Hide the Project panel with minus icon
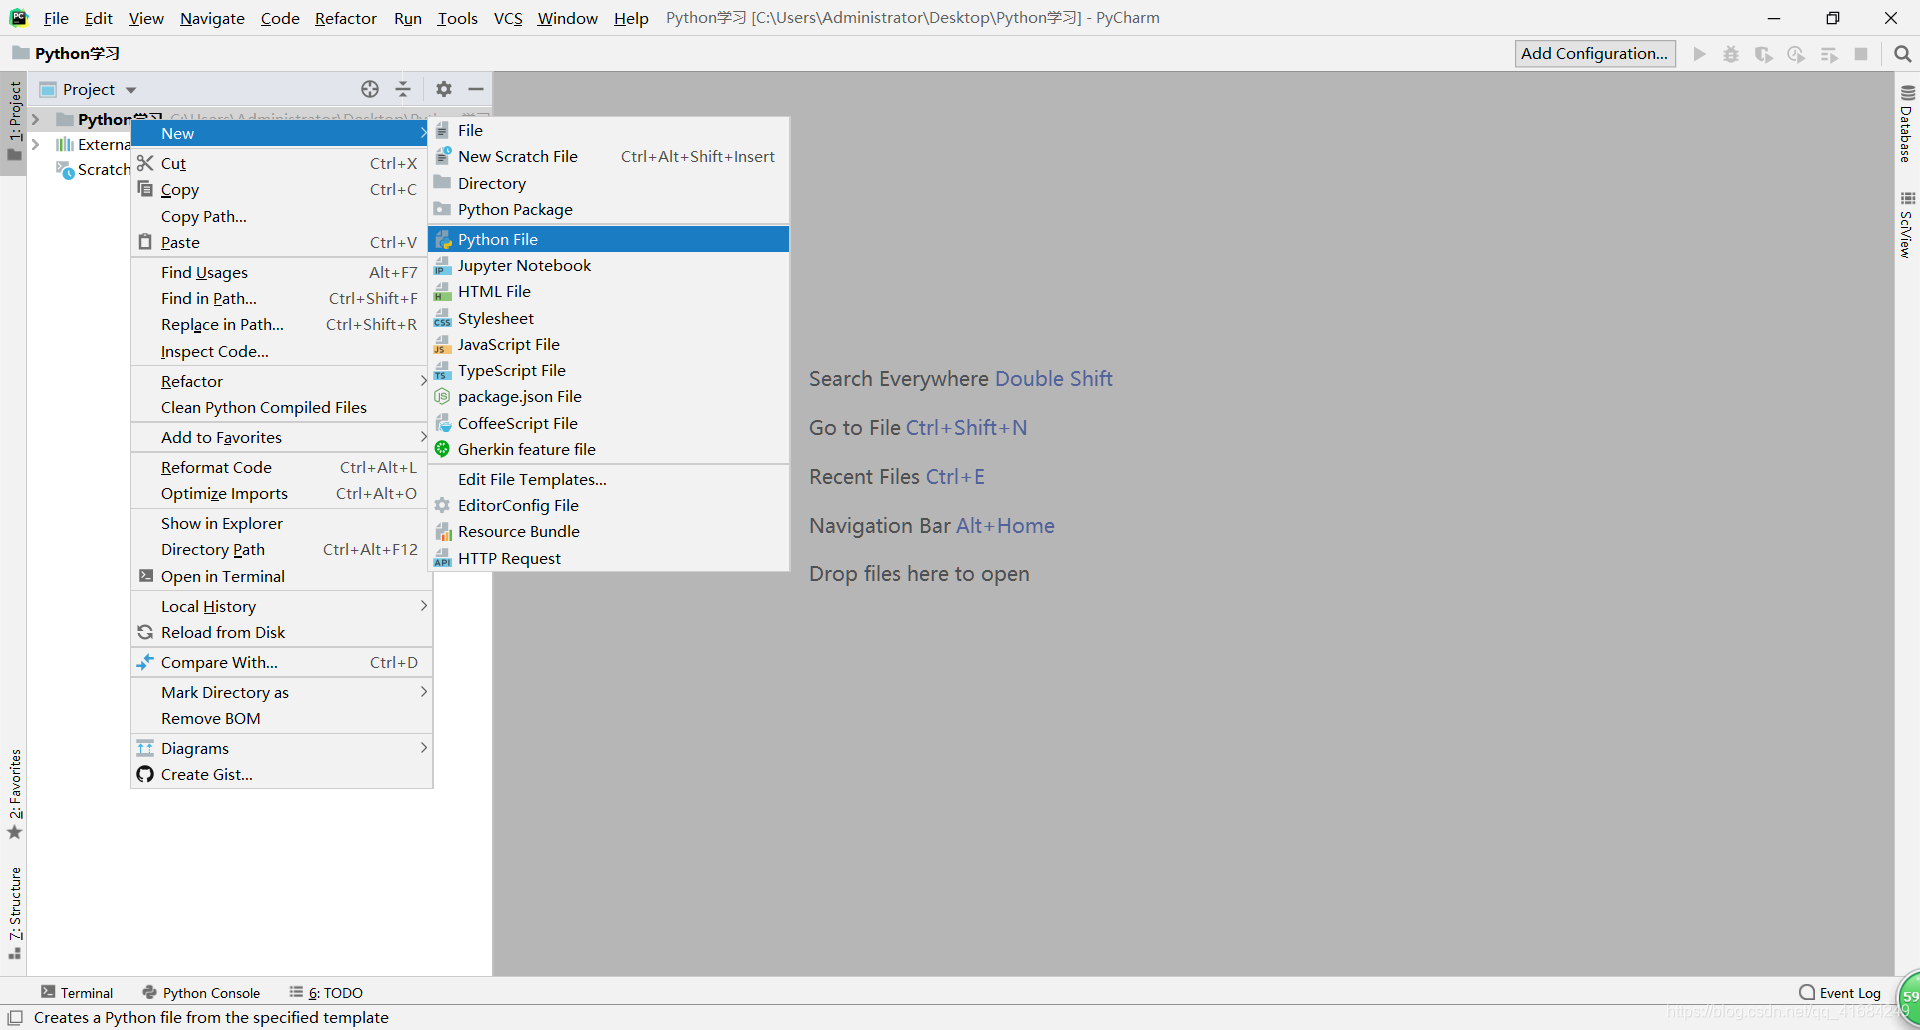 476,89
